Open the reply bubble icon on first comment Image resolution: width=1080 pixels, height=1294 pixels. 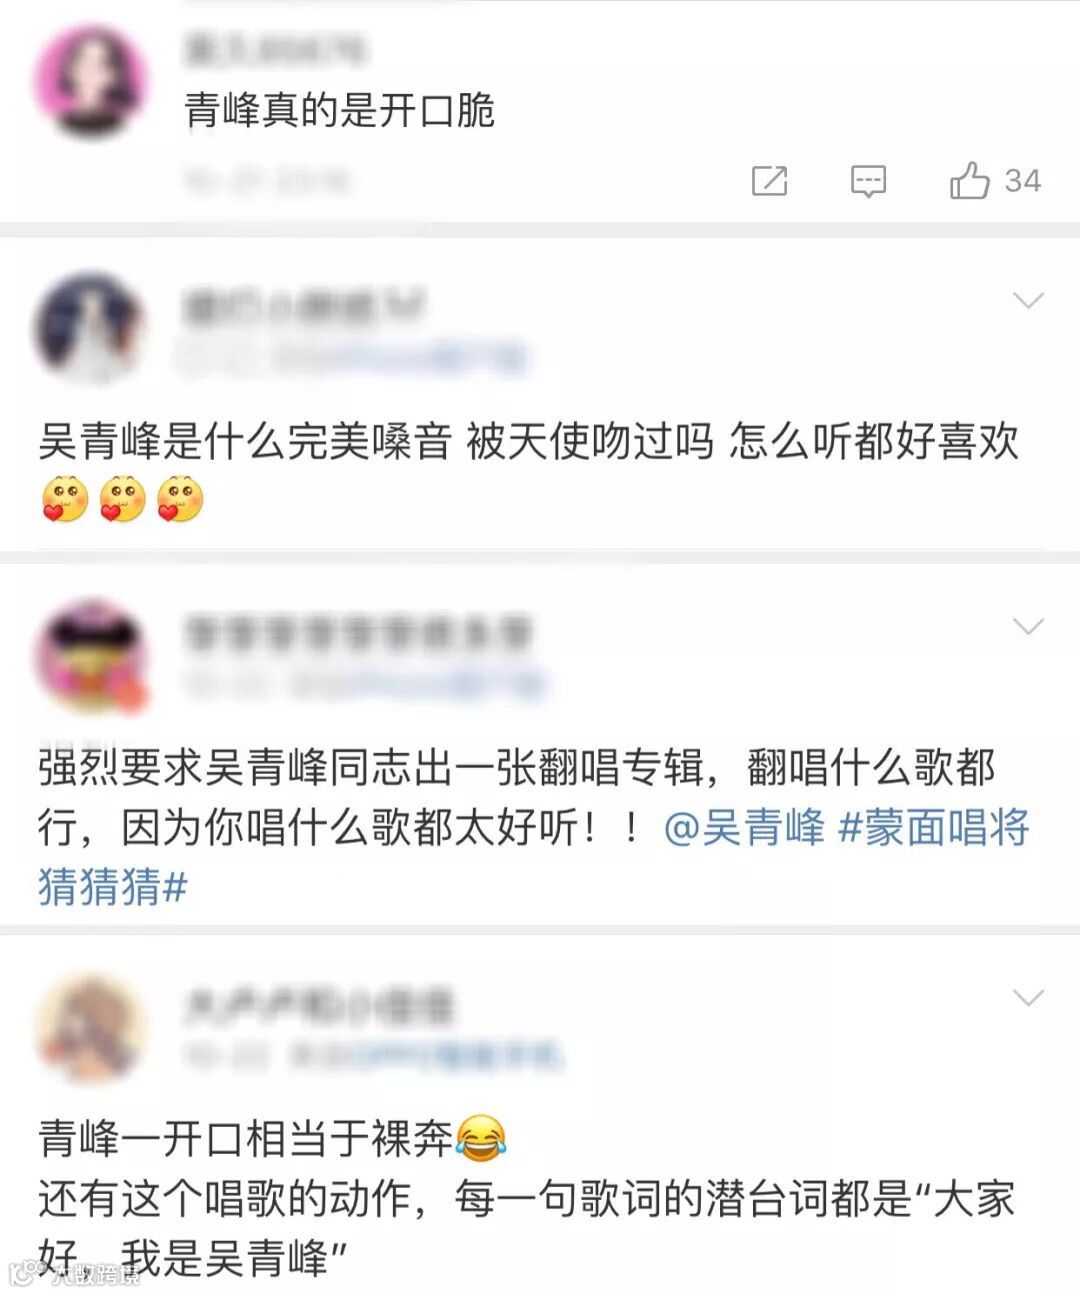pos(868,181)
